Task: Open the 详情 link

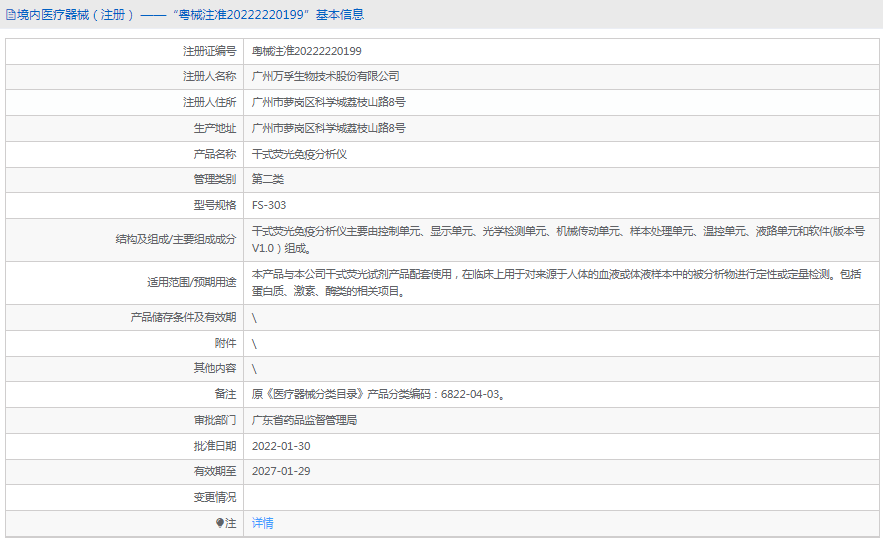Action: pos(262,523)
